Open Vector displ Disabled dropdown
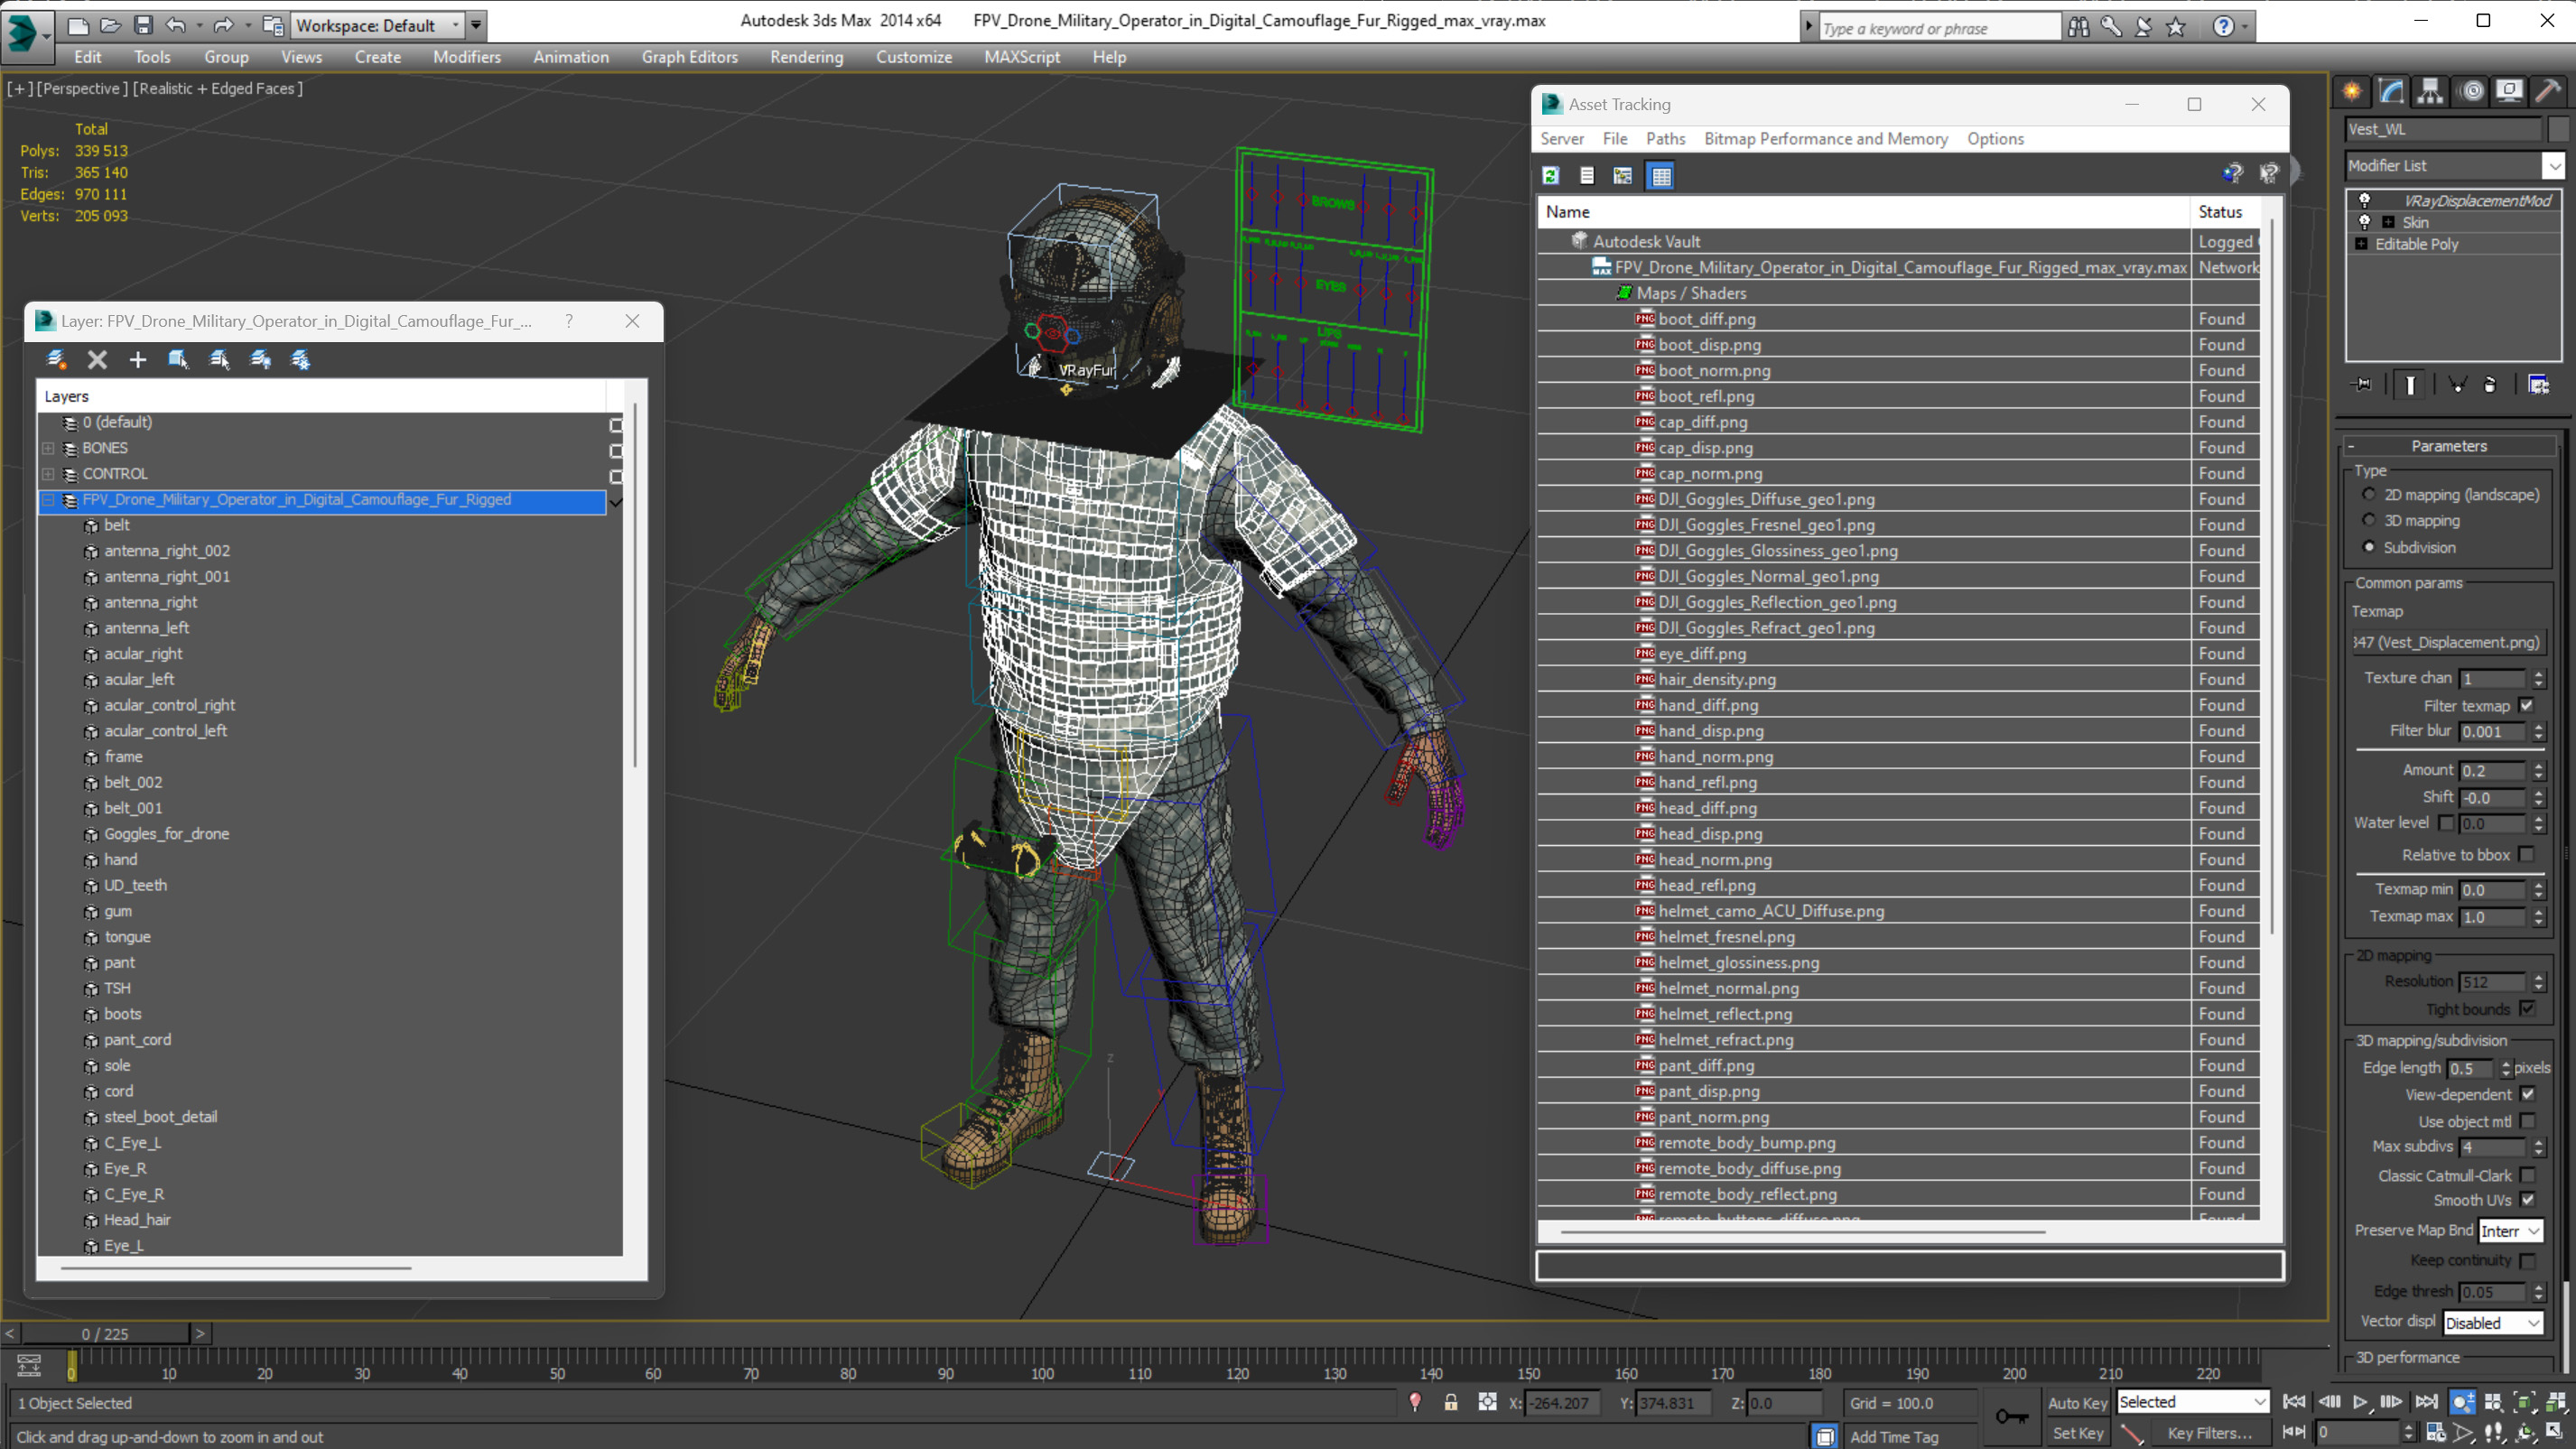 coord(2492,1323)
